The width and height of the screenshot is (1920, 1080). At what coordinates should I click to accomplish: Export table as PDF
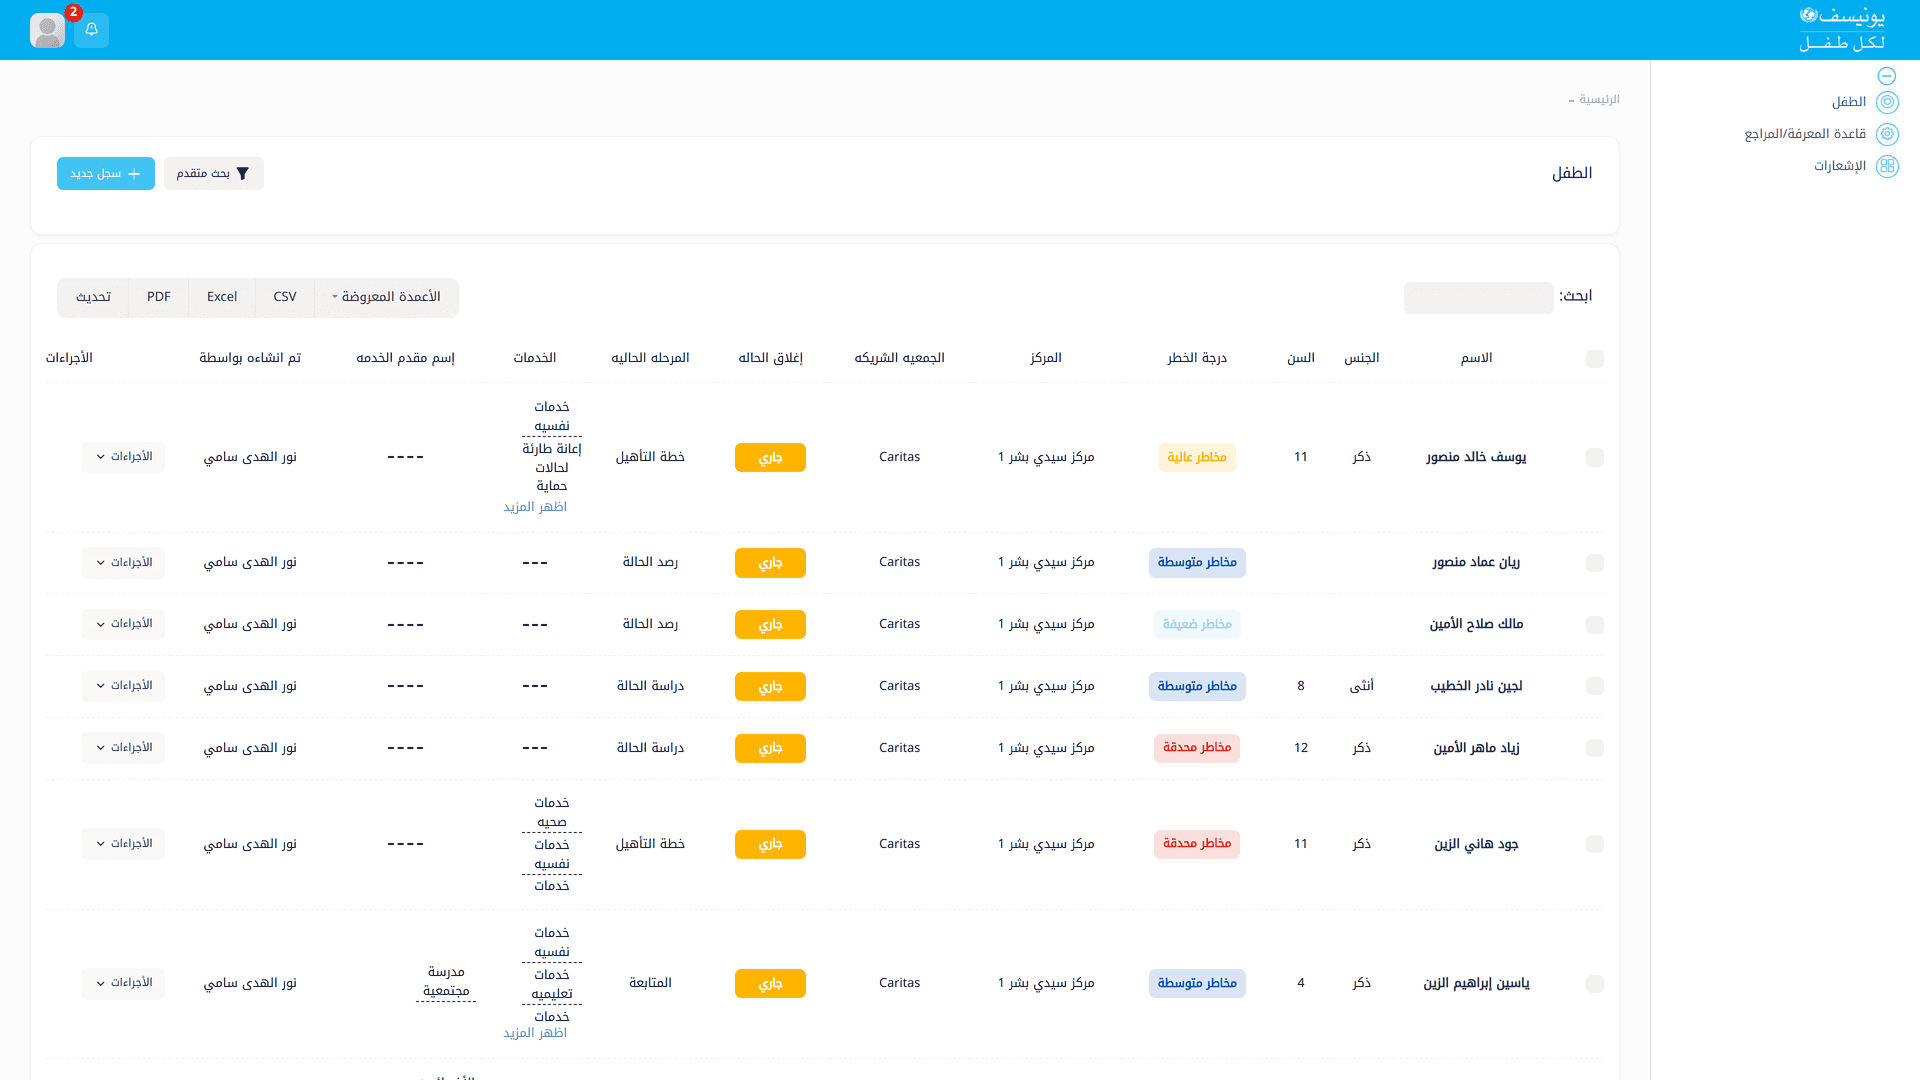pyautogui.click(x=159, y=297)
